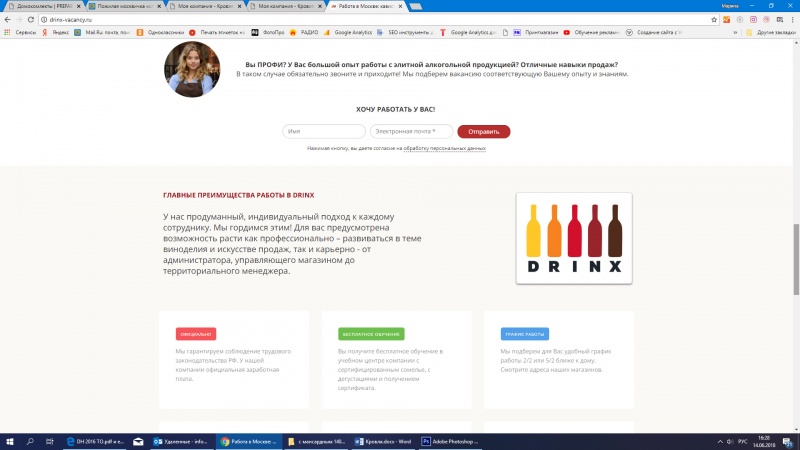800x450 pixels.
Task: Click the ГЛАВНЫЕ ПРЕИМУЩЕСТВА РАБОТЫ В DRINX heading
Action: (239, 195)
